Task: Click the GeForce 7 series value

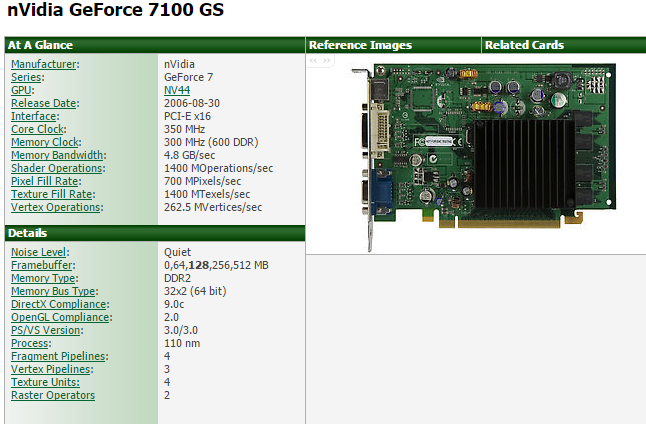Action: click(x=188, y=77)
